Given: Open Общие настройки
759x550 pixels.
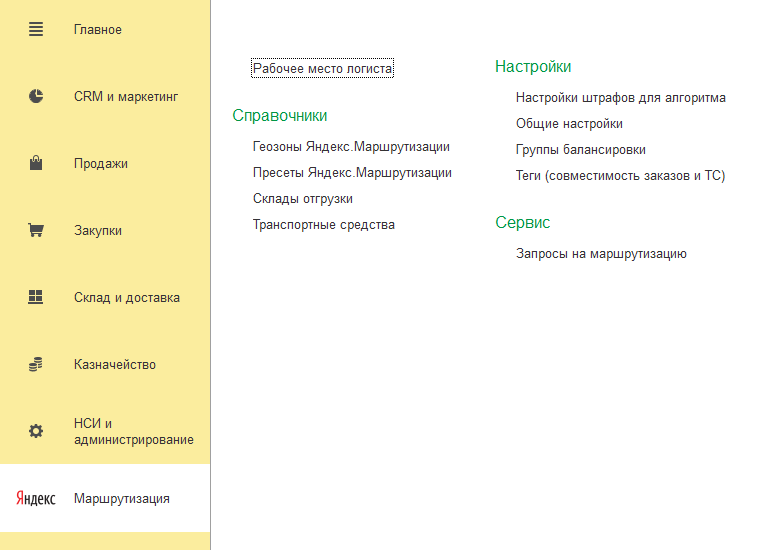Looking at the screenshot, I should (x=569, y=124).
